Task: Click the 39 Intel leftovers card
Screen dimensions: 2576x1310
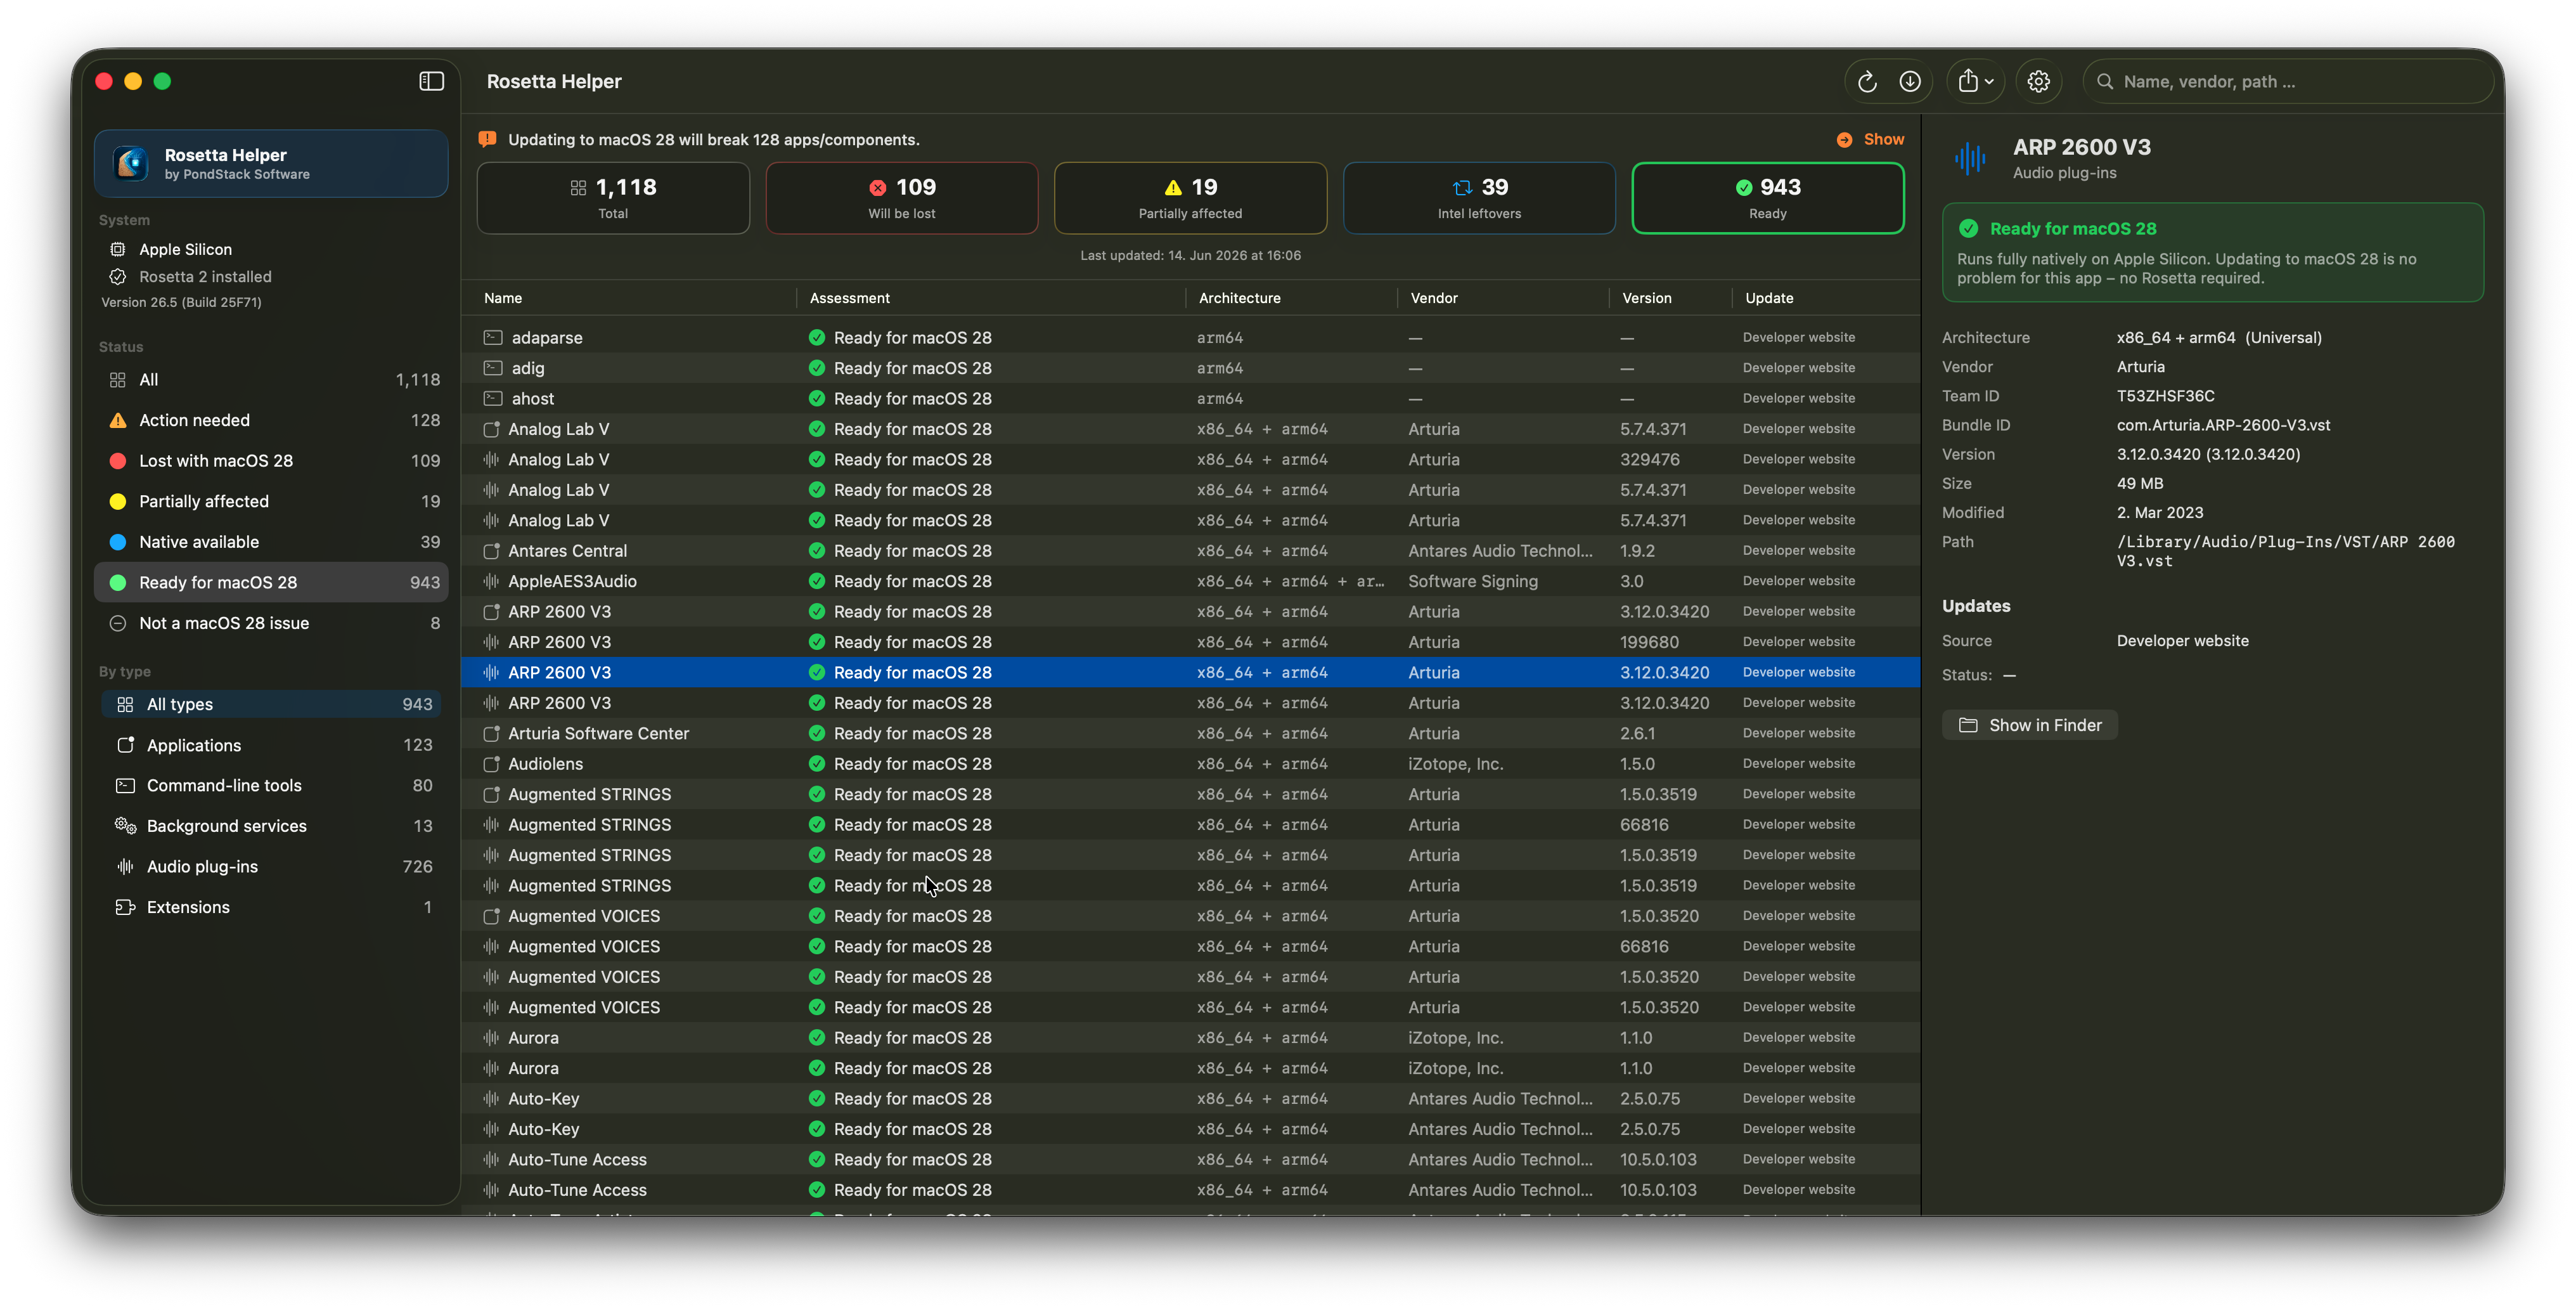Action: pyautogui.click(x=1479, y=198)
